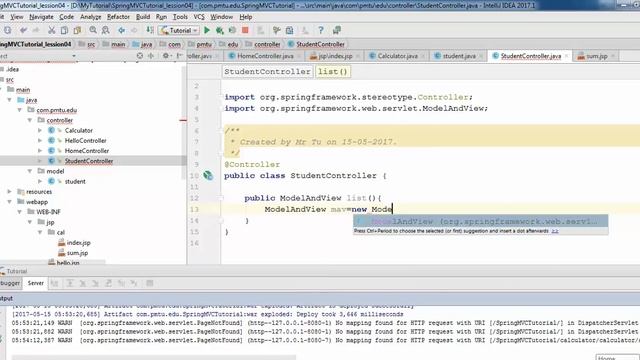Collapse the controller package
The height and width of the screenshot is (360, 640).
[30, 120]
